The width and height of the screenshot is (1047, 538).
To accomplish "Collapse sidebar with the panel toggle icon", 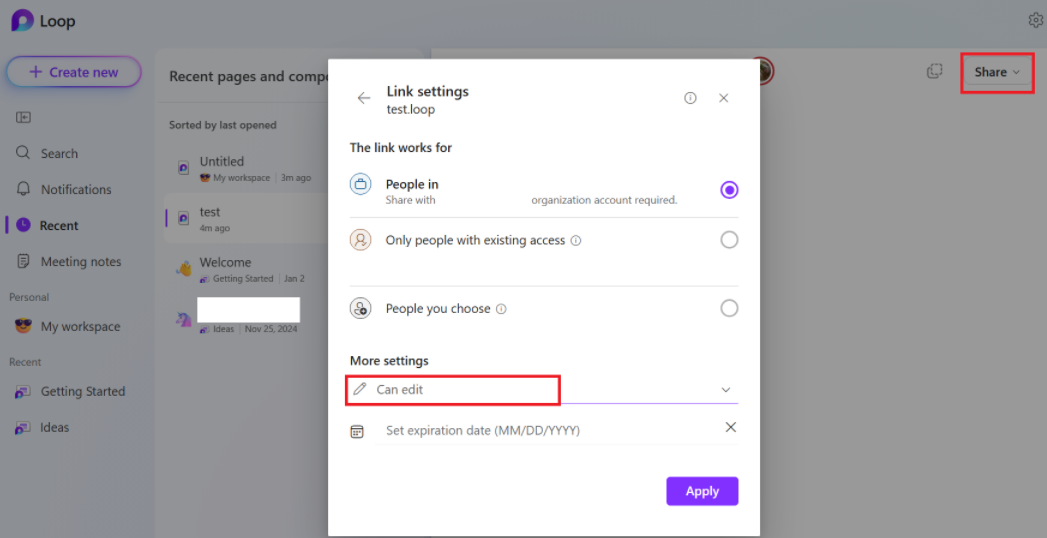I will tap(23, 117).
